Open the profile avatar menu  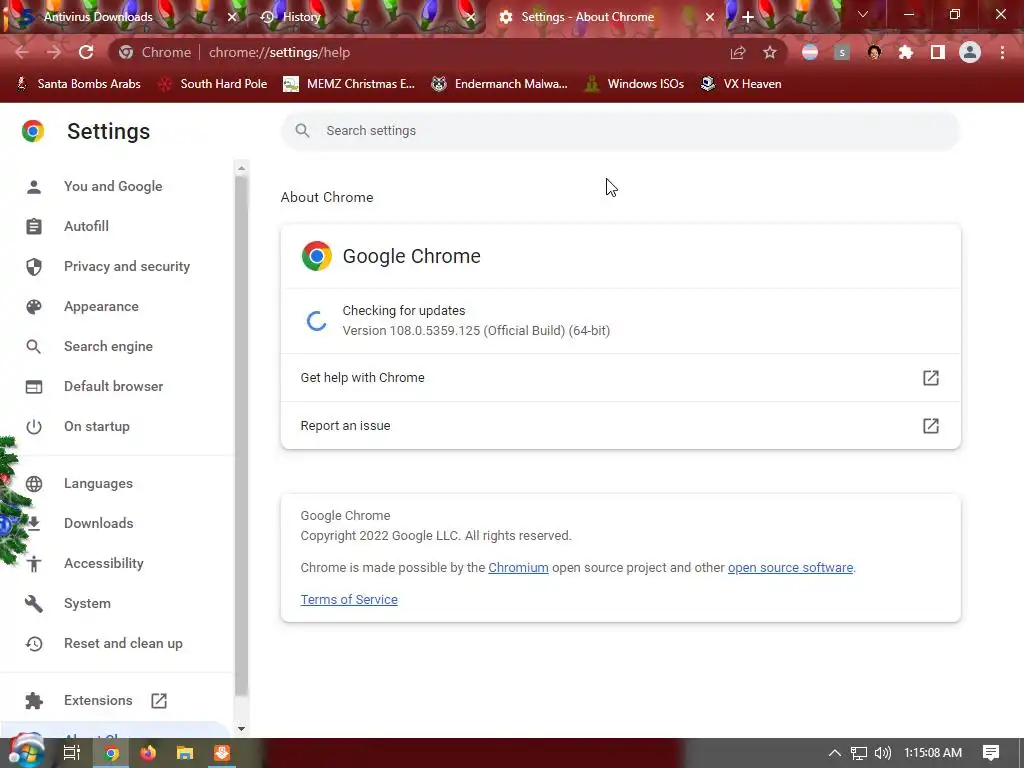pos(970,52)
